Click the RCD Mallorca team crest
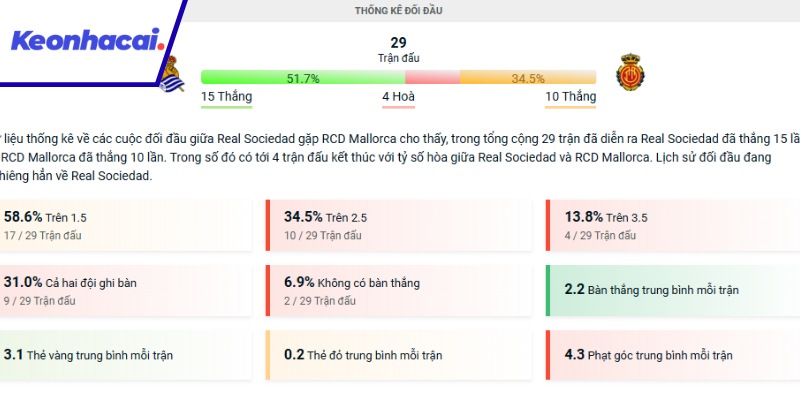Image resolution: width=800 pixels, height=400 pixels. click(x=630, y=72)
